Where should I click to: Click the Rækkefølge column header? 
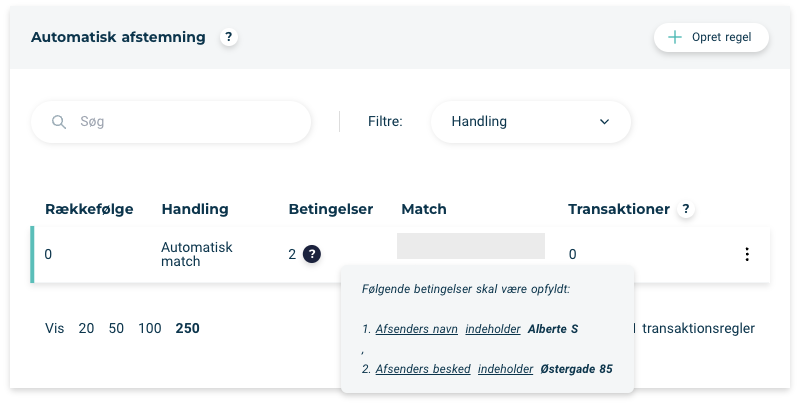[89, 209]
